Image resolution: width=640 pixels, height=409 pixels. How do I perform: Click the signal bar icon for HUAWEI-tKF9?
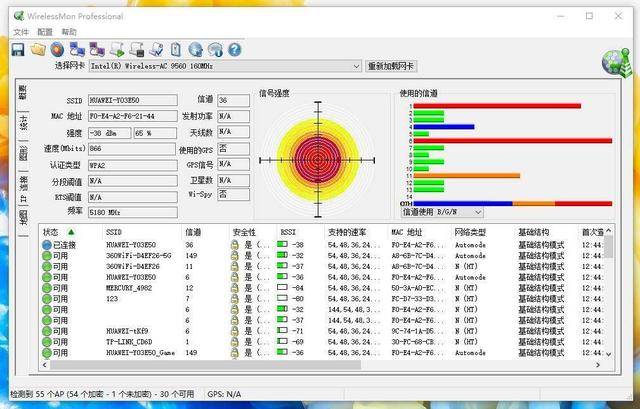pos(282,331)
